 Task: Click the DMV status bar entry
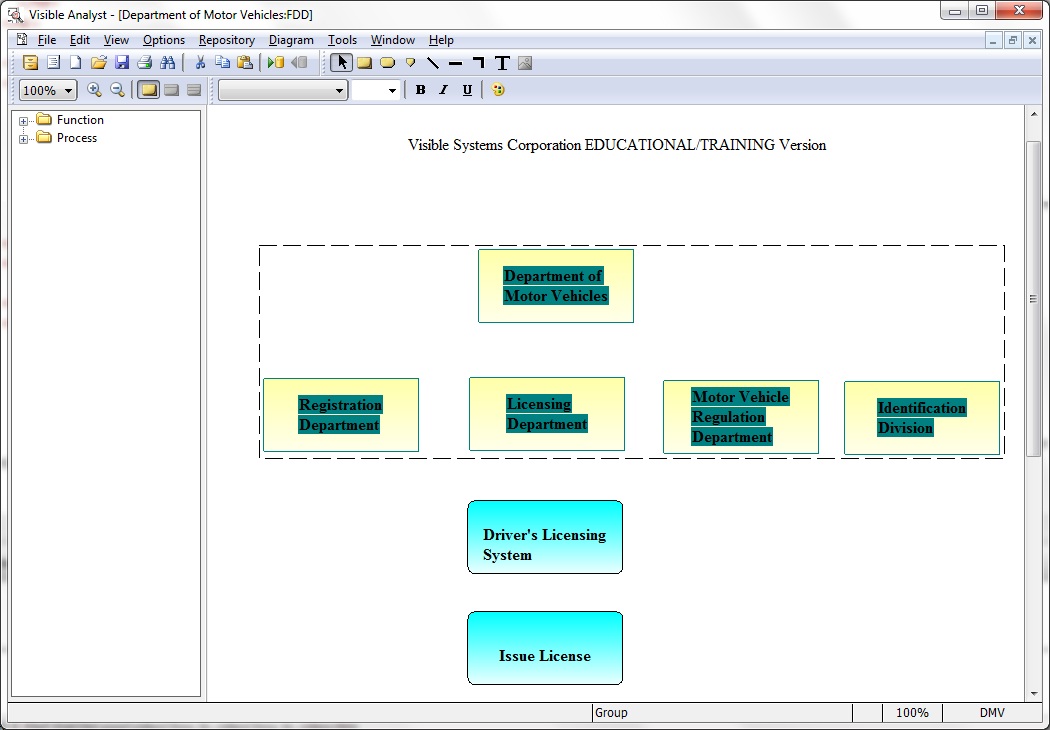point(992,713)
